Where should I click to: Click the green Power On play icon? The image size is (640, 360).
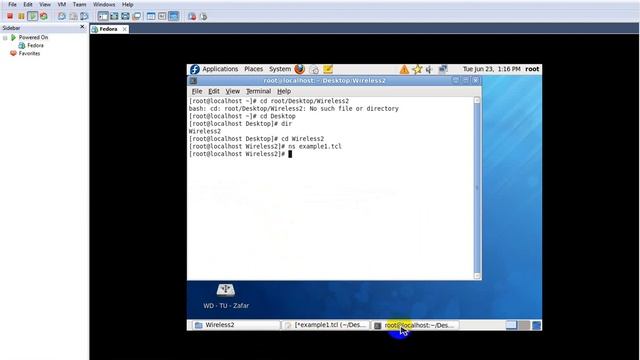(32, 16)
